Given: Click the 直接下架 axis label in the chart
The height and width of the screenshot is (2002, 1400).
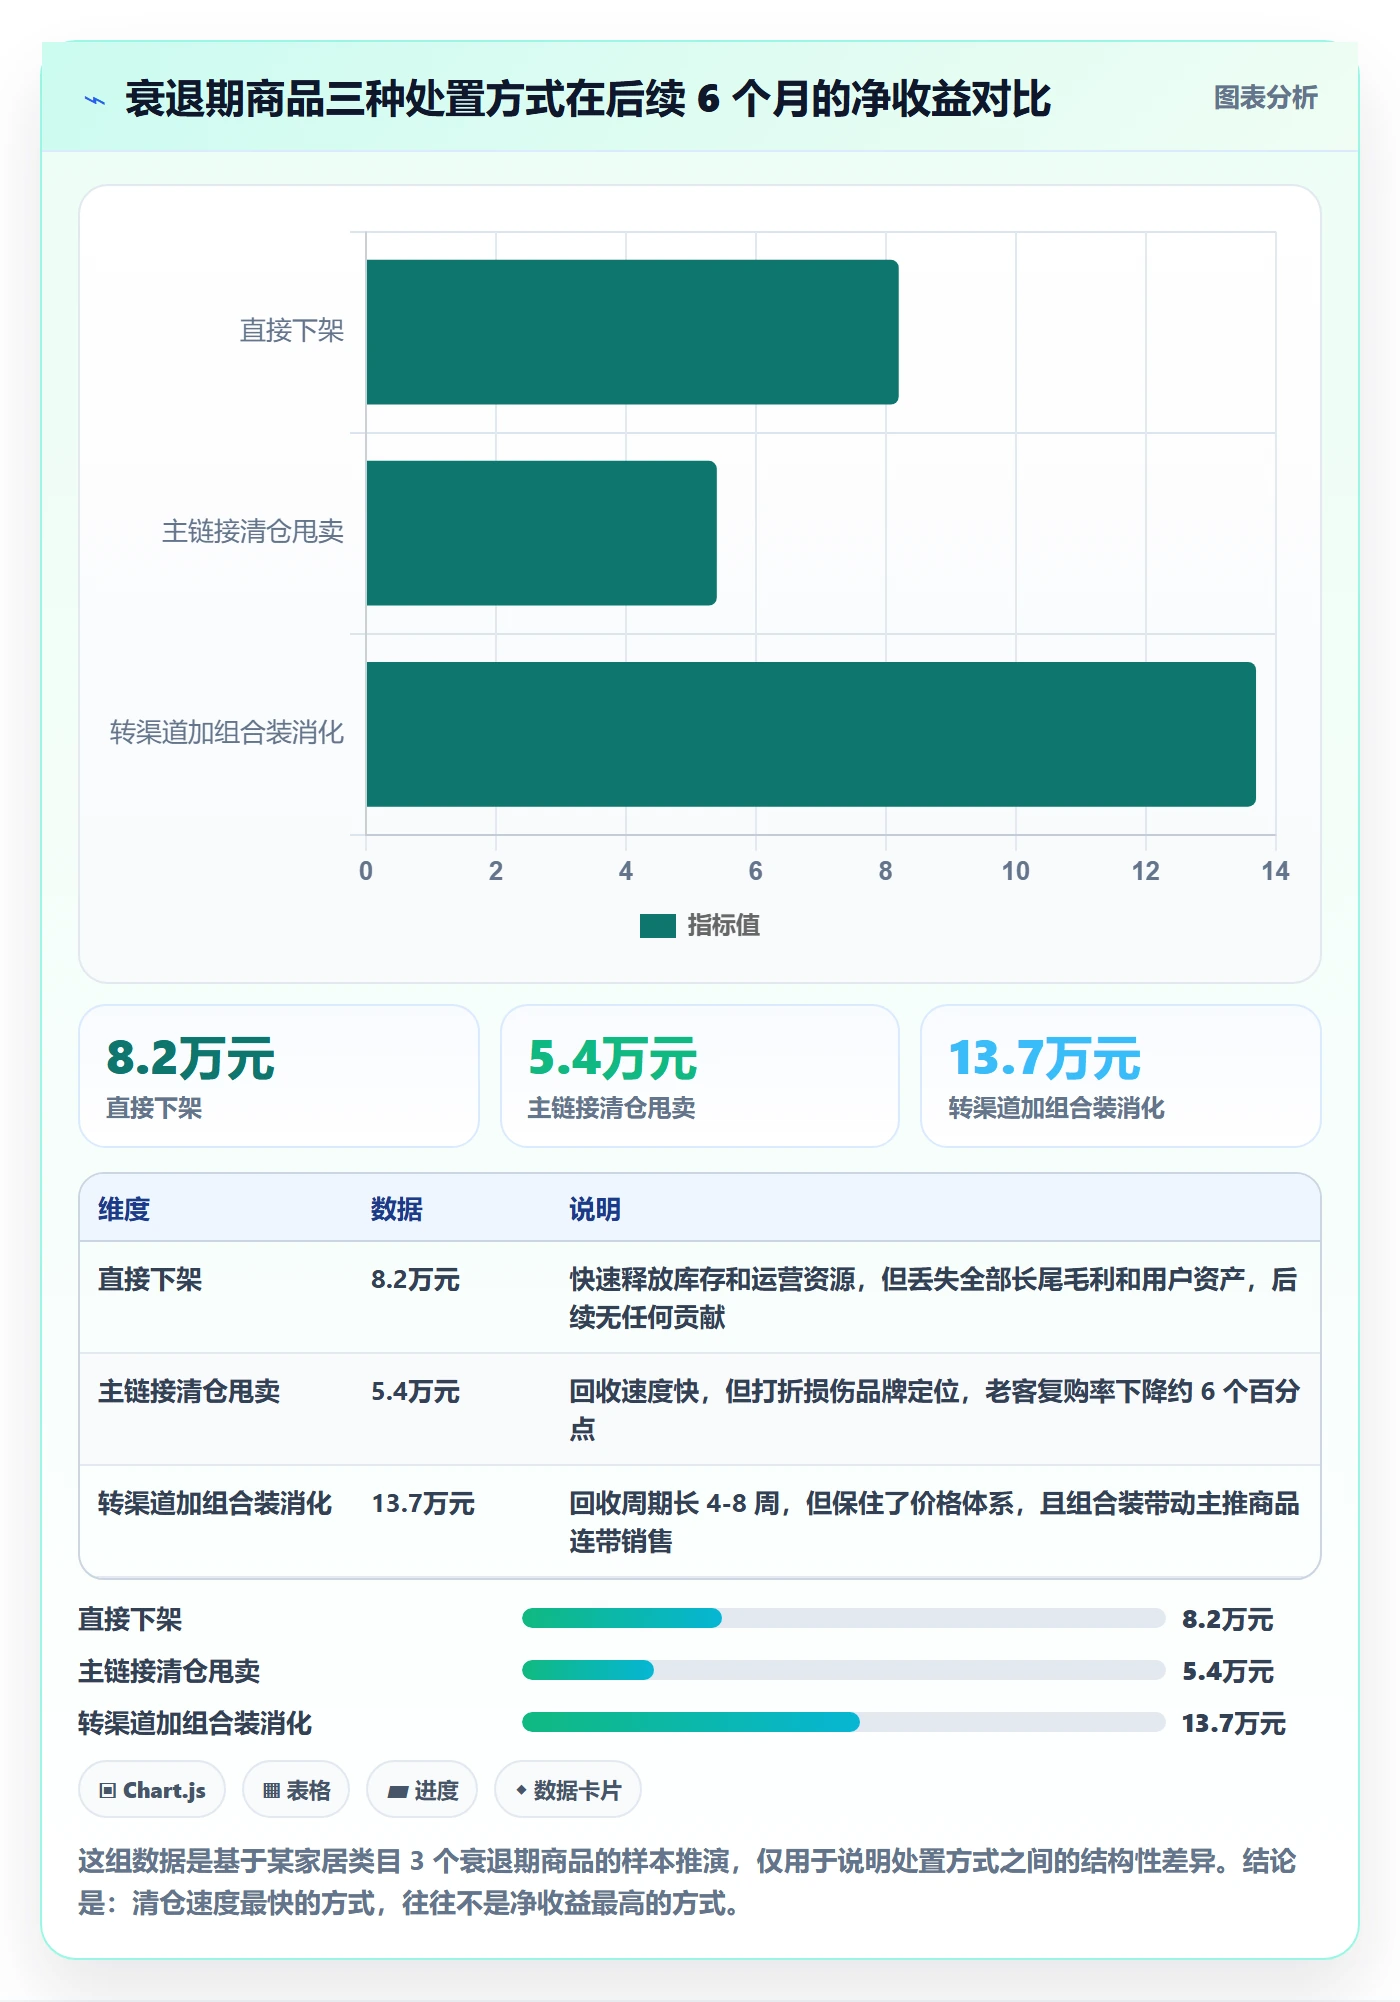Looking at the screenshot, I should pyautogui.click(x=292, y=331).
